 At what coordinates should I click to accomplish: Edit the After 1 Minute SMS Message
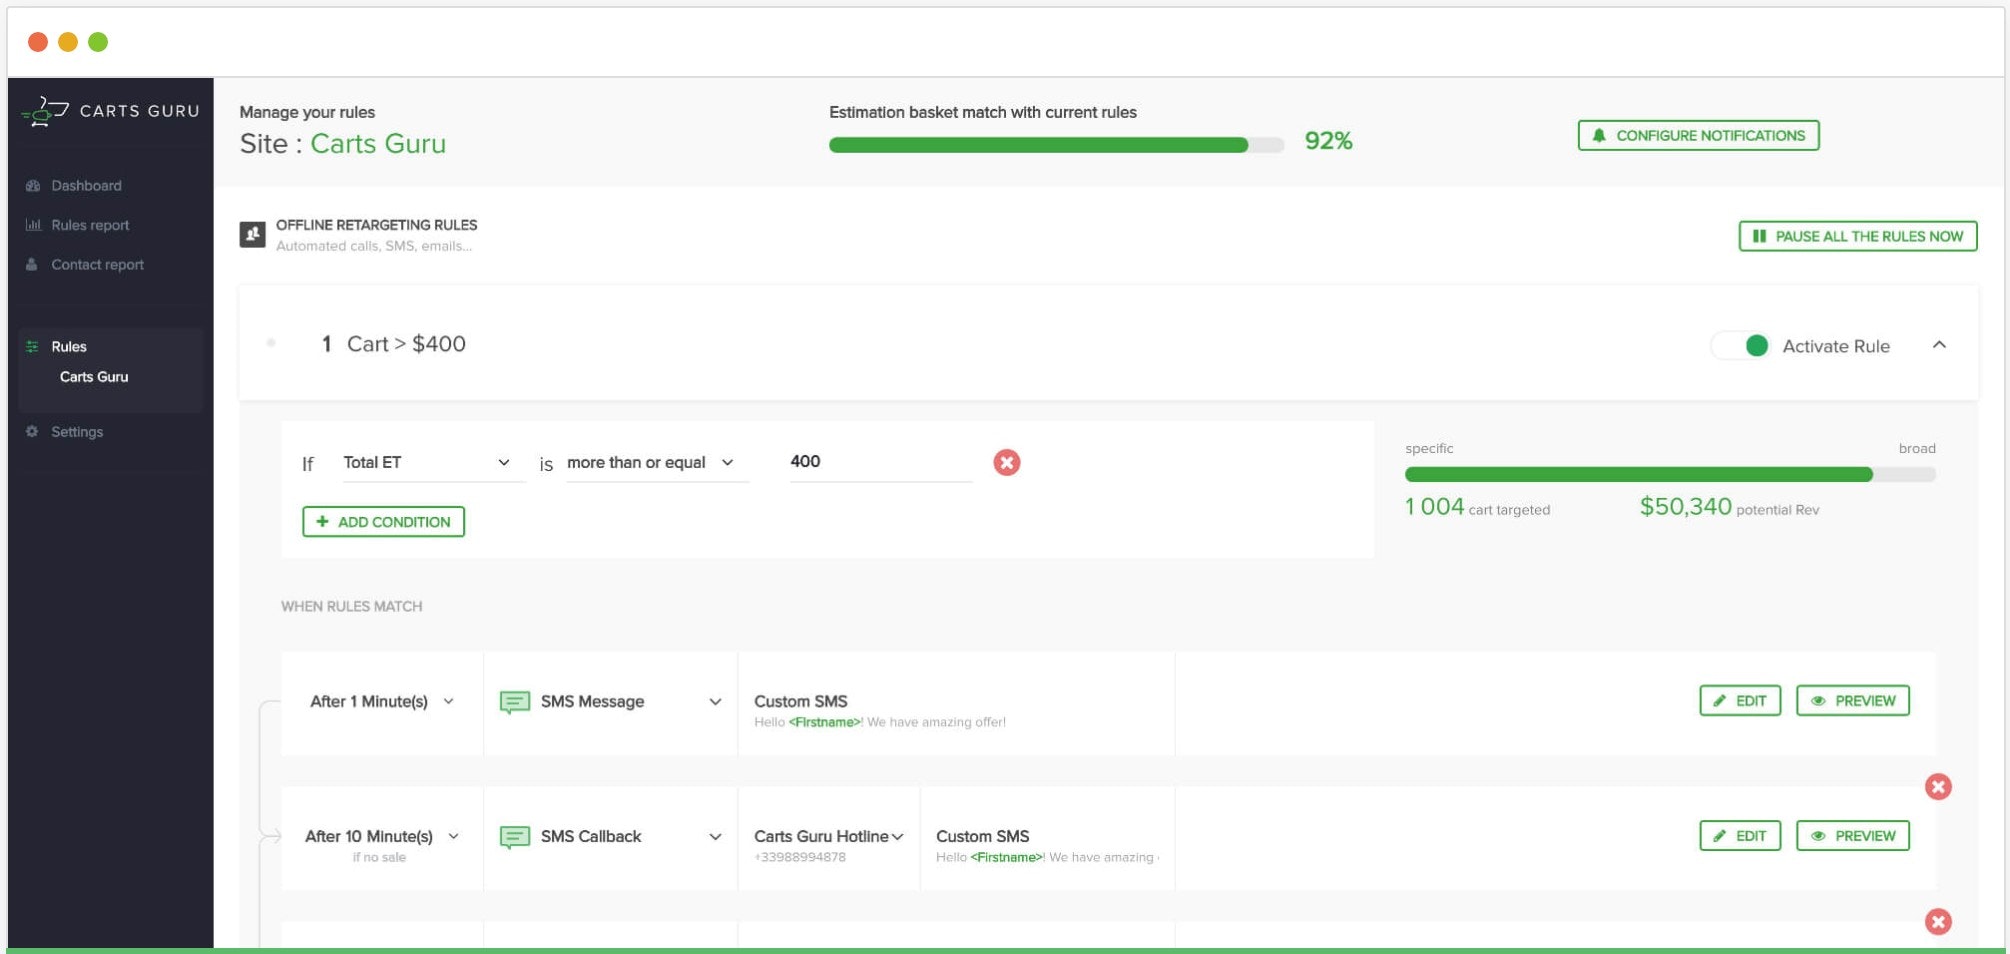[1740, 701]
